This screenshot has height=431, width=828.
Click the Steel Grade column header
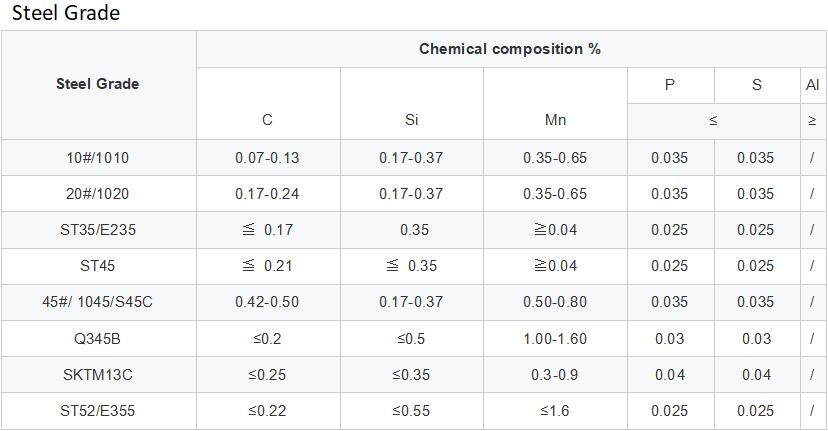(98, 84)
